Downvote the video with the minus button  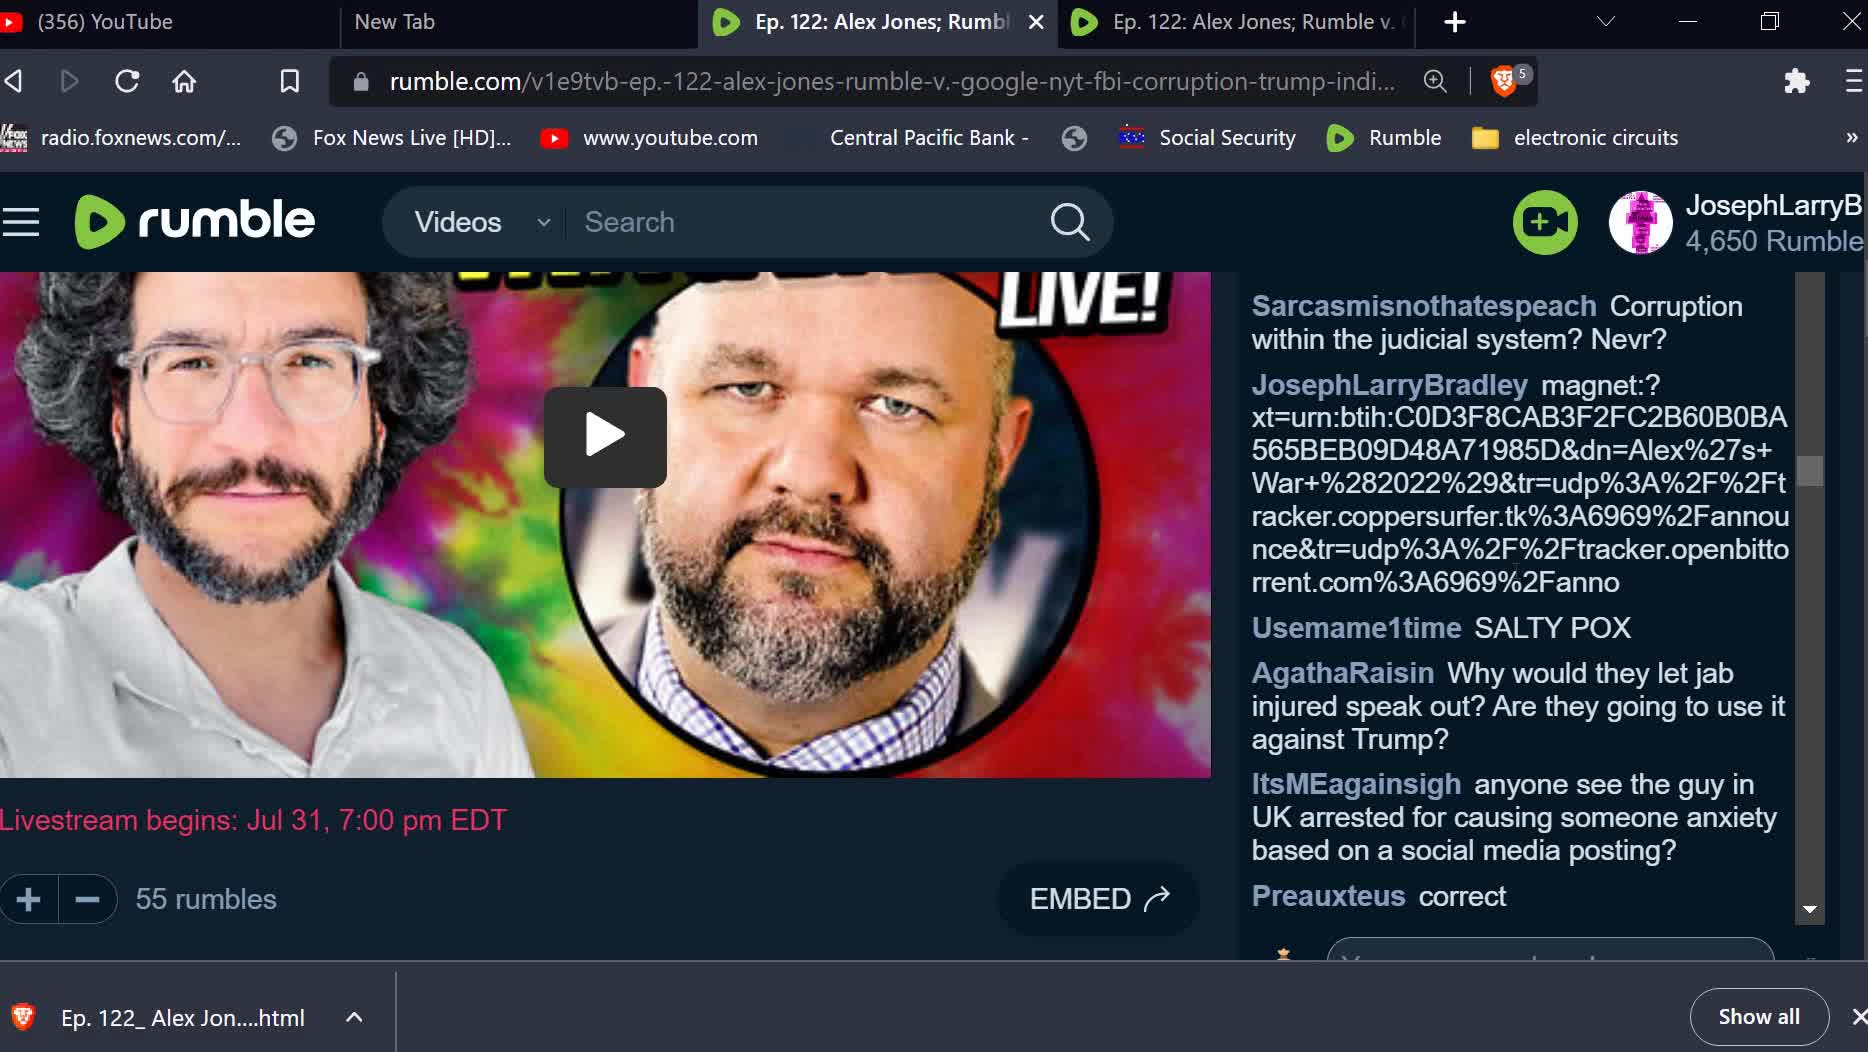coord(88,899)
